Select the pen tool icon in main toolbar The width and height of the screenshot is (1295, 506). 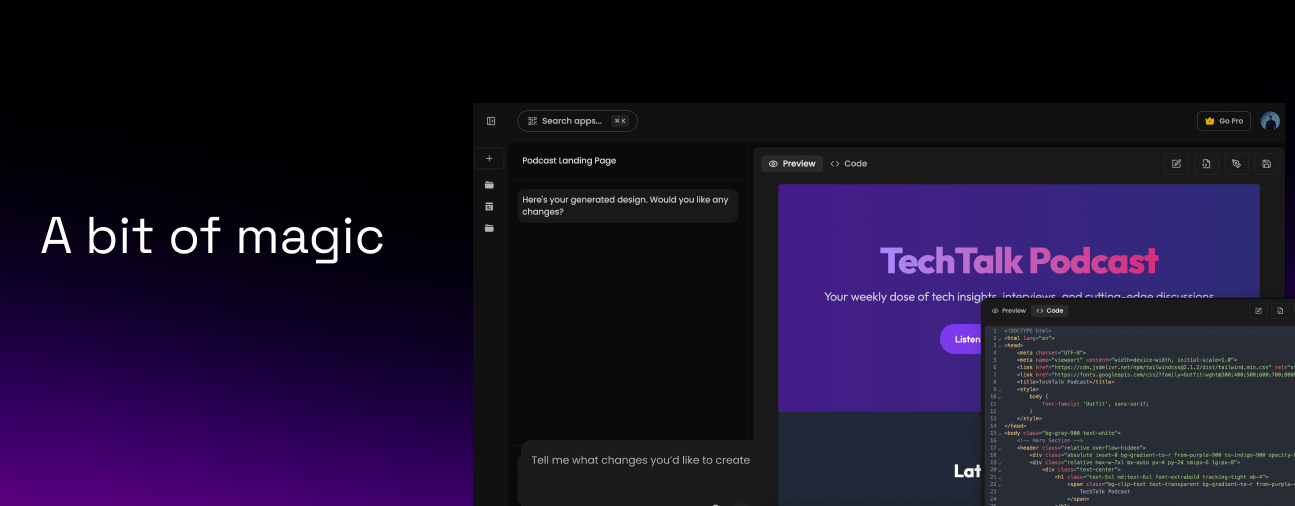tap(1236, 164)
